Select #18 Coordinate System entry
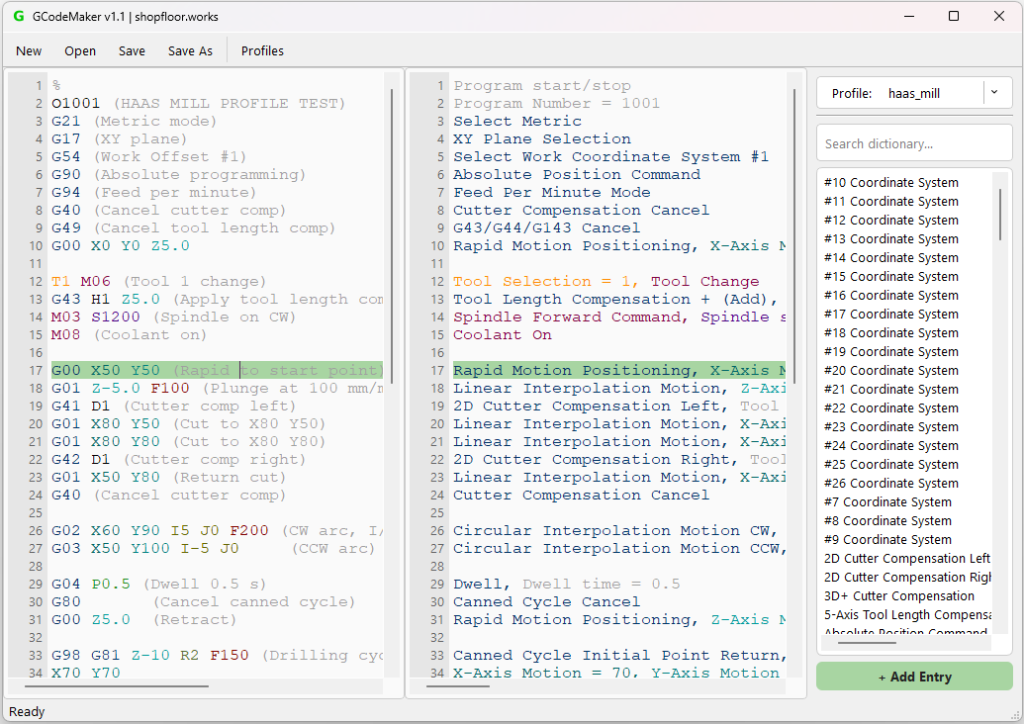The image size is (1024, 724). coord(891,333)
